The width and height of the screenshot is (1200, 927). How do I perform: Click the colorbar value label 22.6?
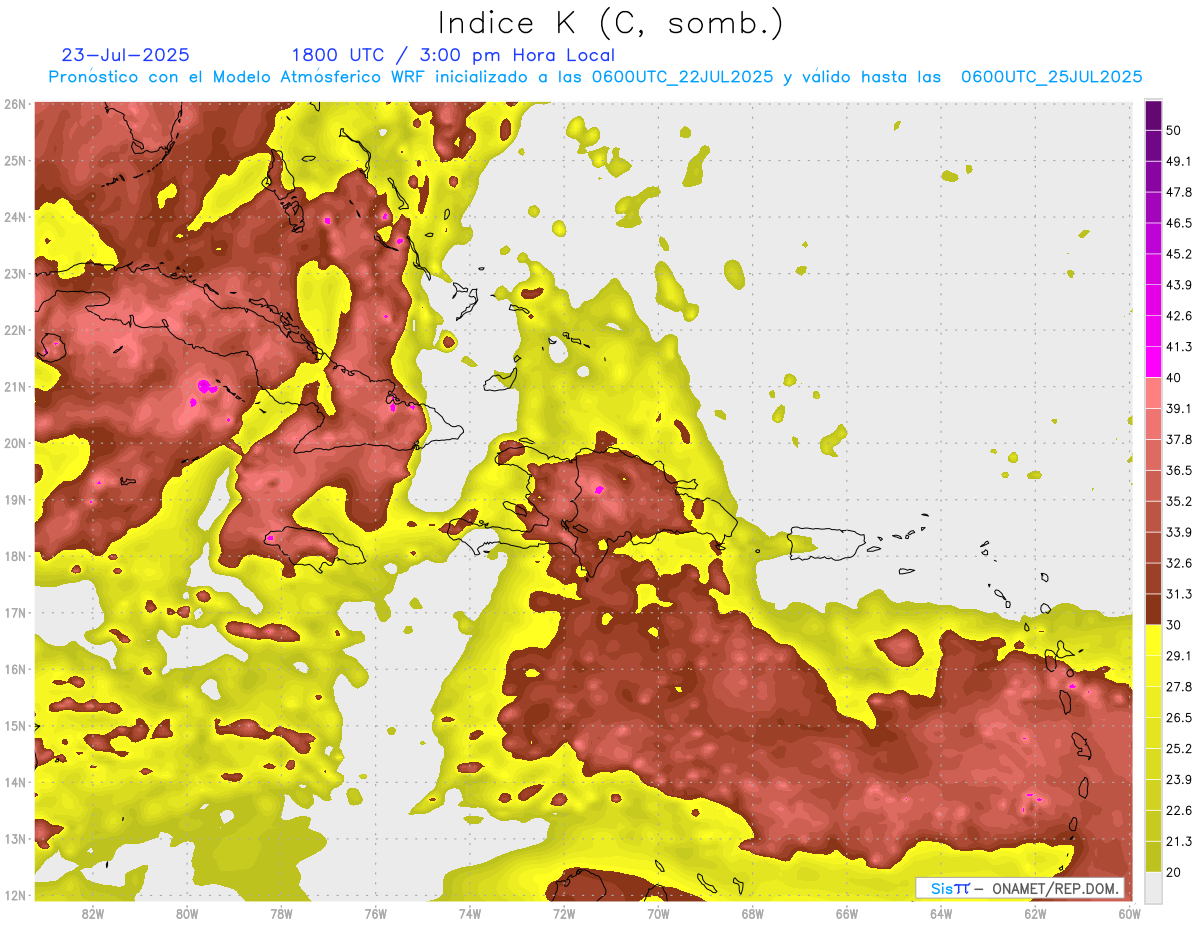[1179, 811]
